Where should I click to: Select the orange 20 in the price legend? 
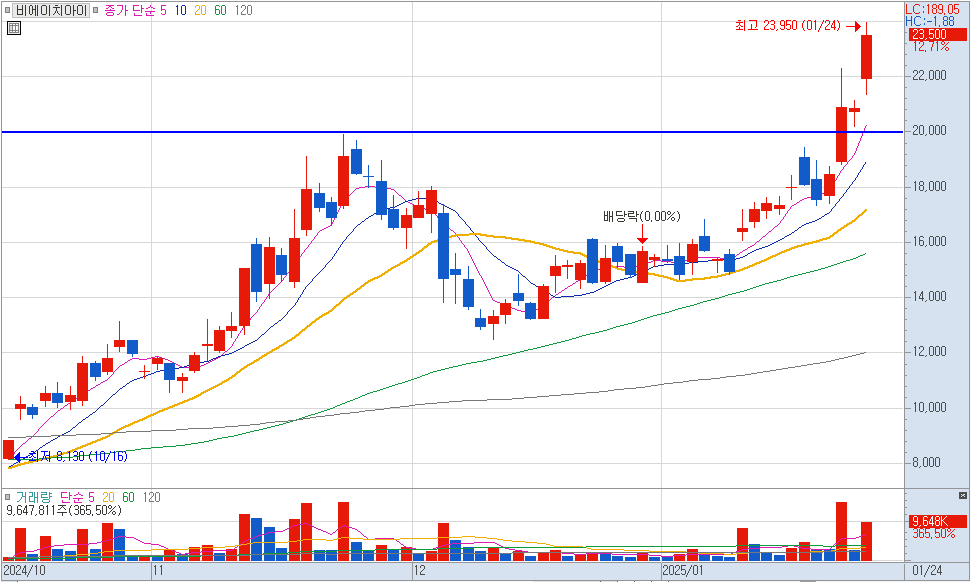coord(201,11)
